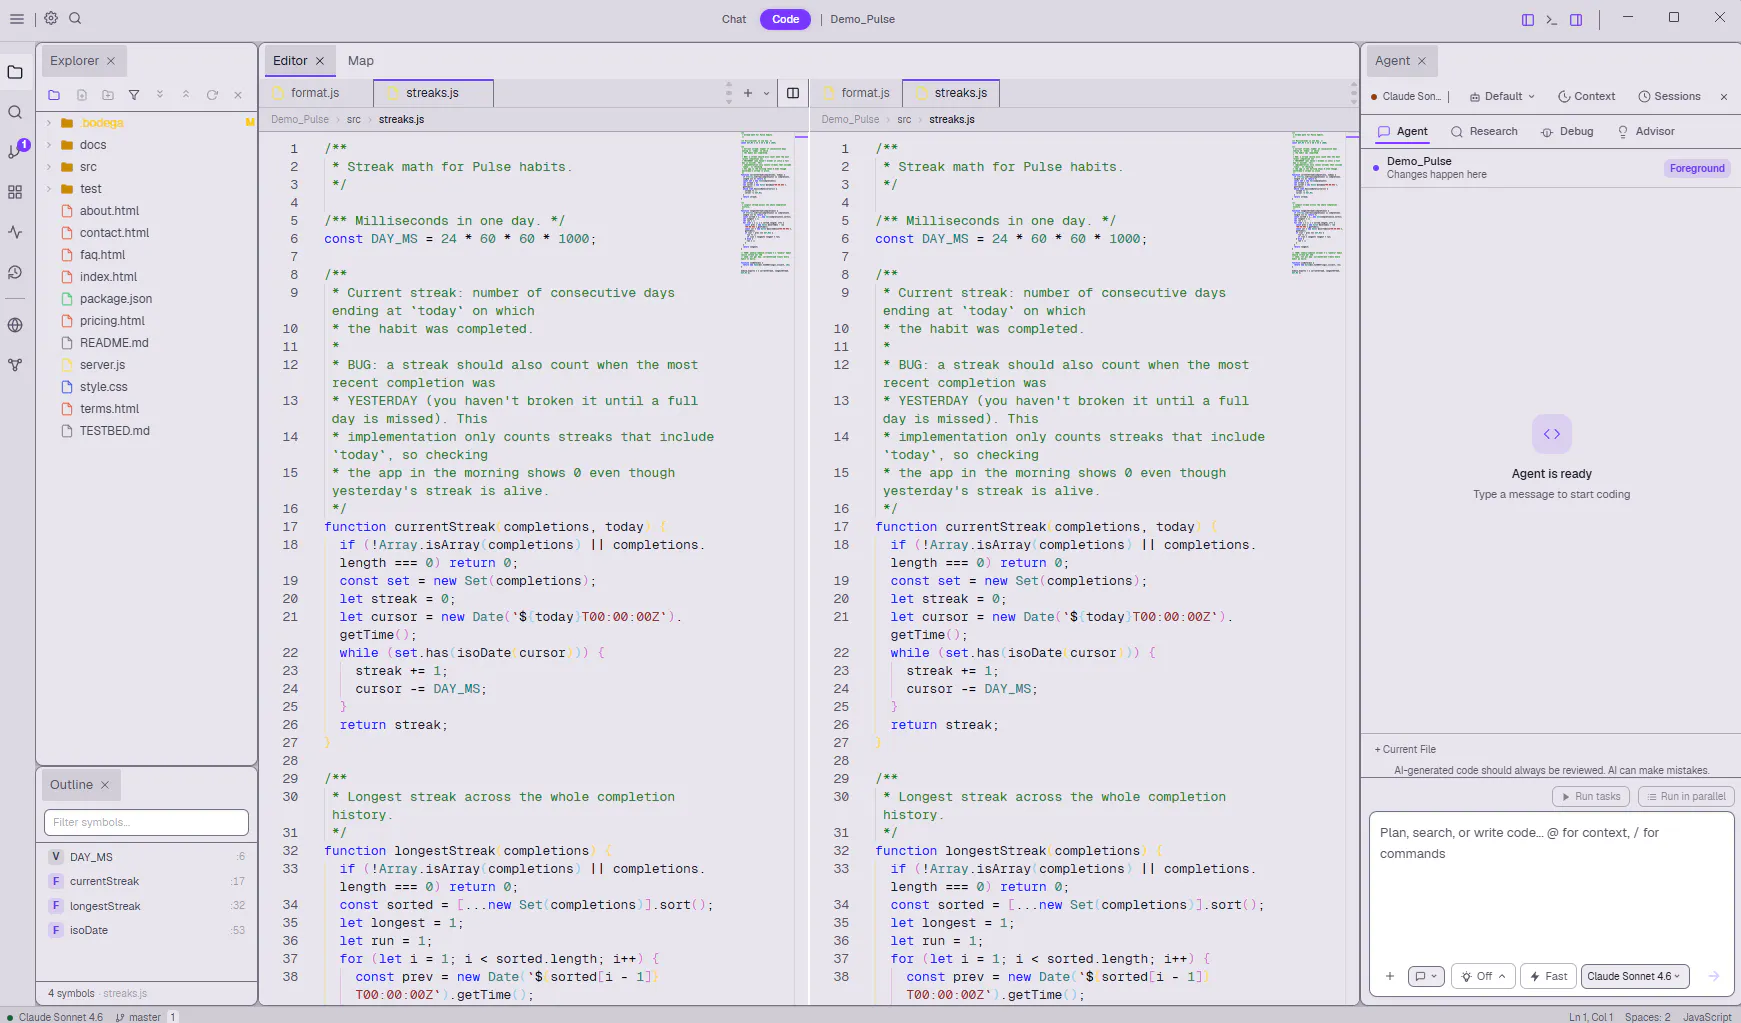Open the Search icon in the left sidebar
The width and height of the screenshot is (1741, 1023).
tap(15, 112)
